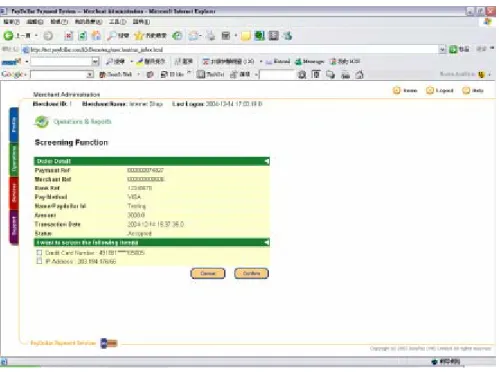
Task: Click the Google logo on Google toolbar
Action: coord(12,74)
